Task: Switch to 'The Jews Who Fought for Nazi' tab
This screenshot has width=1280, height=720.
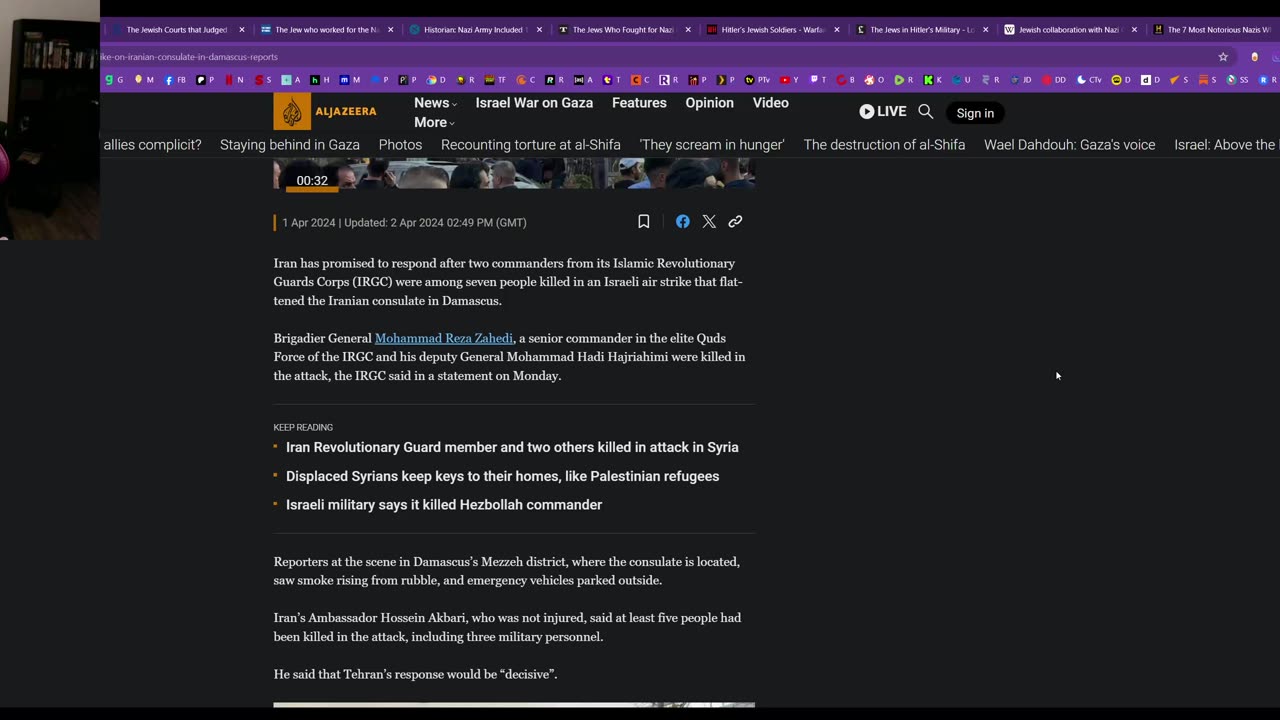Action: (623, 30)
